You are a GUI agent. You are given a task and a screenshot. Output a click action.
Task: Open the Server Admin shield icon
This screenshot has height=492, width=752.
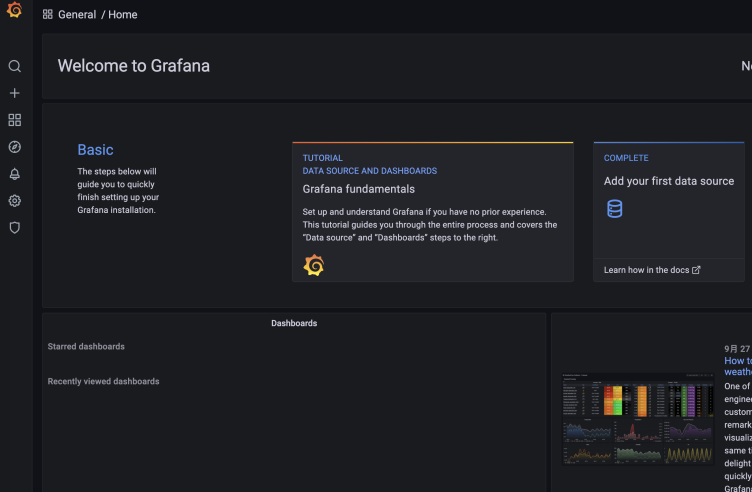[x=14, y=227]
